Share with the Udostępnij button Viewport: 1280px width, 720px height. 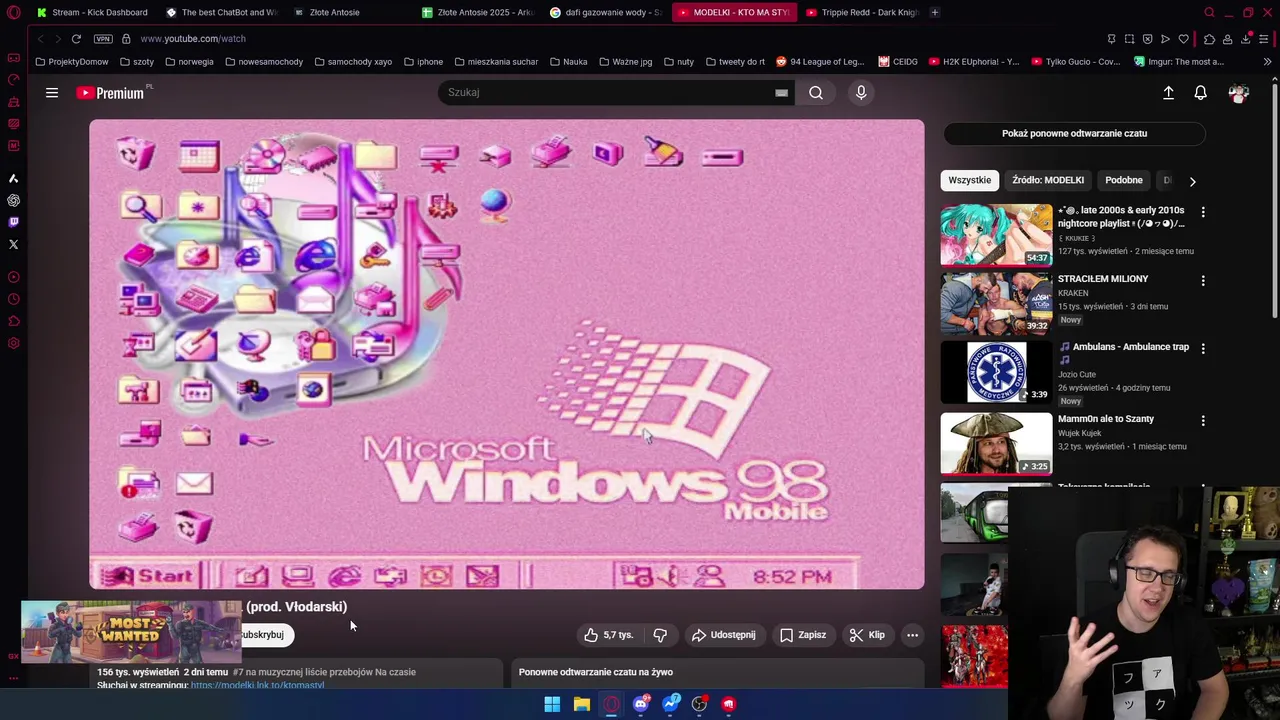click(x=723, y=635)
